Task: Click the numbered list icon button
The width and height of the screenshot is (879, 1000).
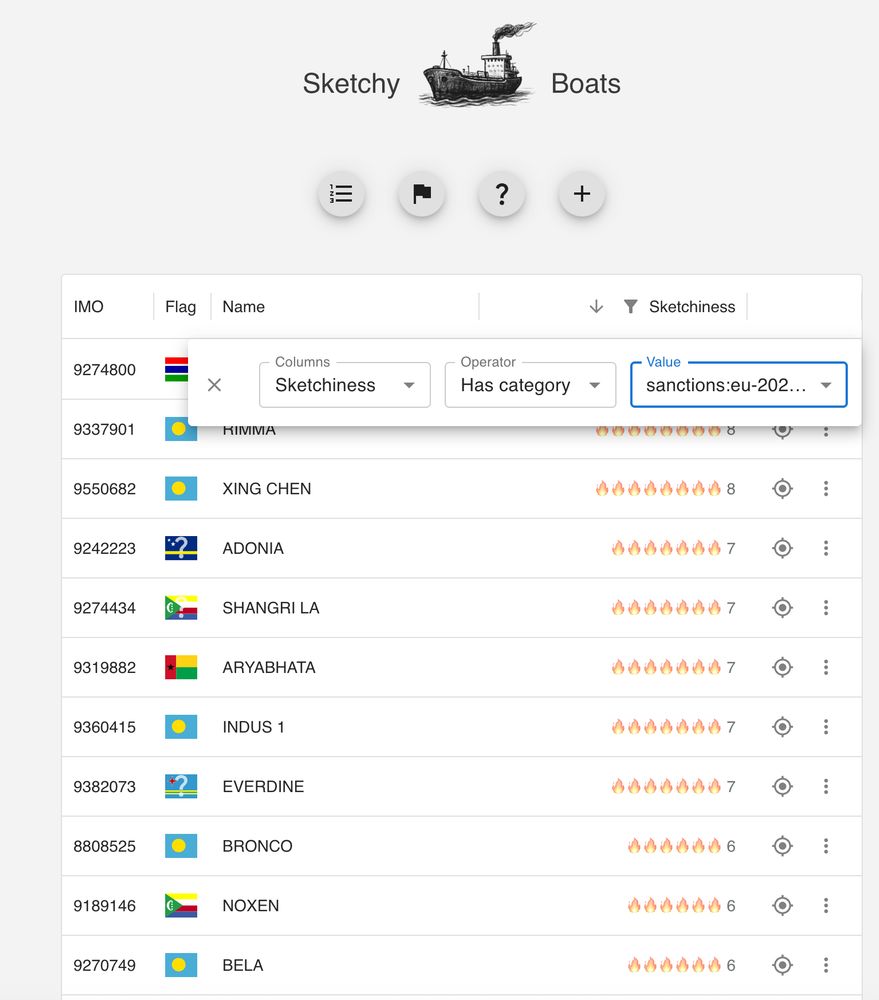Action: click(x=342, y=194)
